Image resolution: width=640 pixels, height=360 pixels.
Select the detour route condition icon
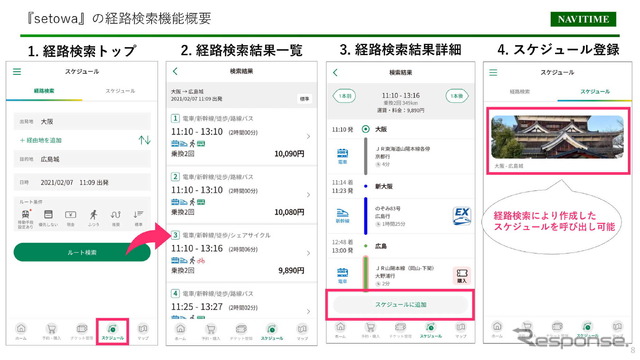pyautogui.click(x=116, y=215)
